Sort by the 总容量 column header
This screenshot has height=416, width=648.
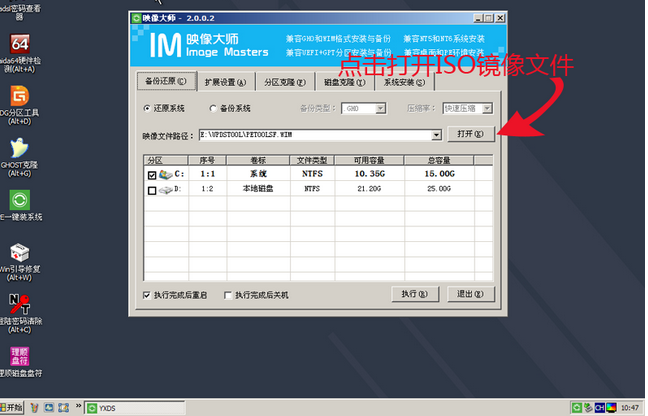pyautogui.click(x=439, y=160)
